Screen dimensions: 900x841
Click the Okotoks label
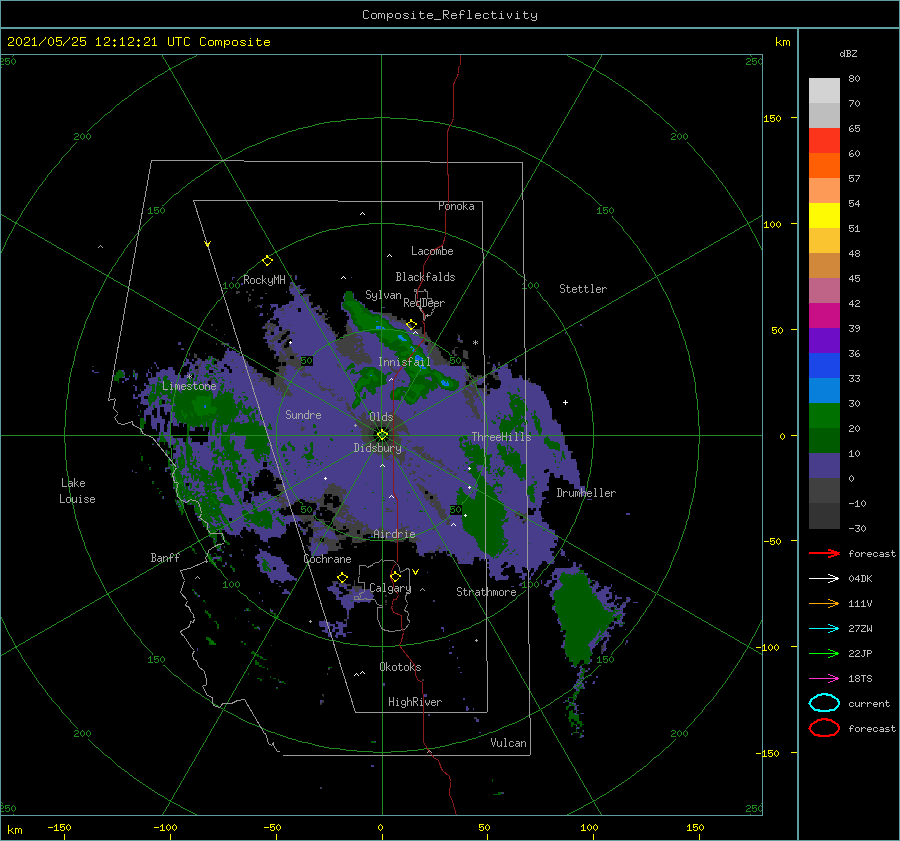coord(400,667)
